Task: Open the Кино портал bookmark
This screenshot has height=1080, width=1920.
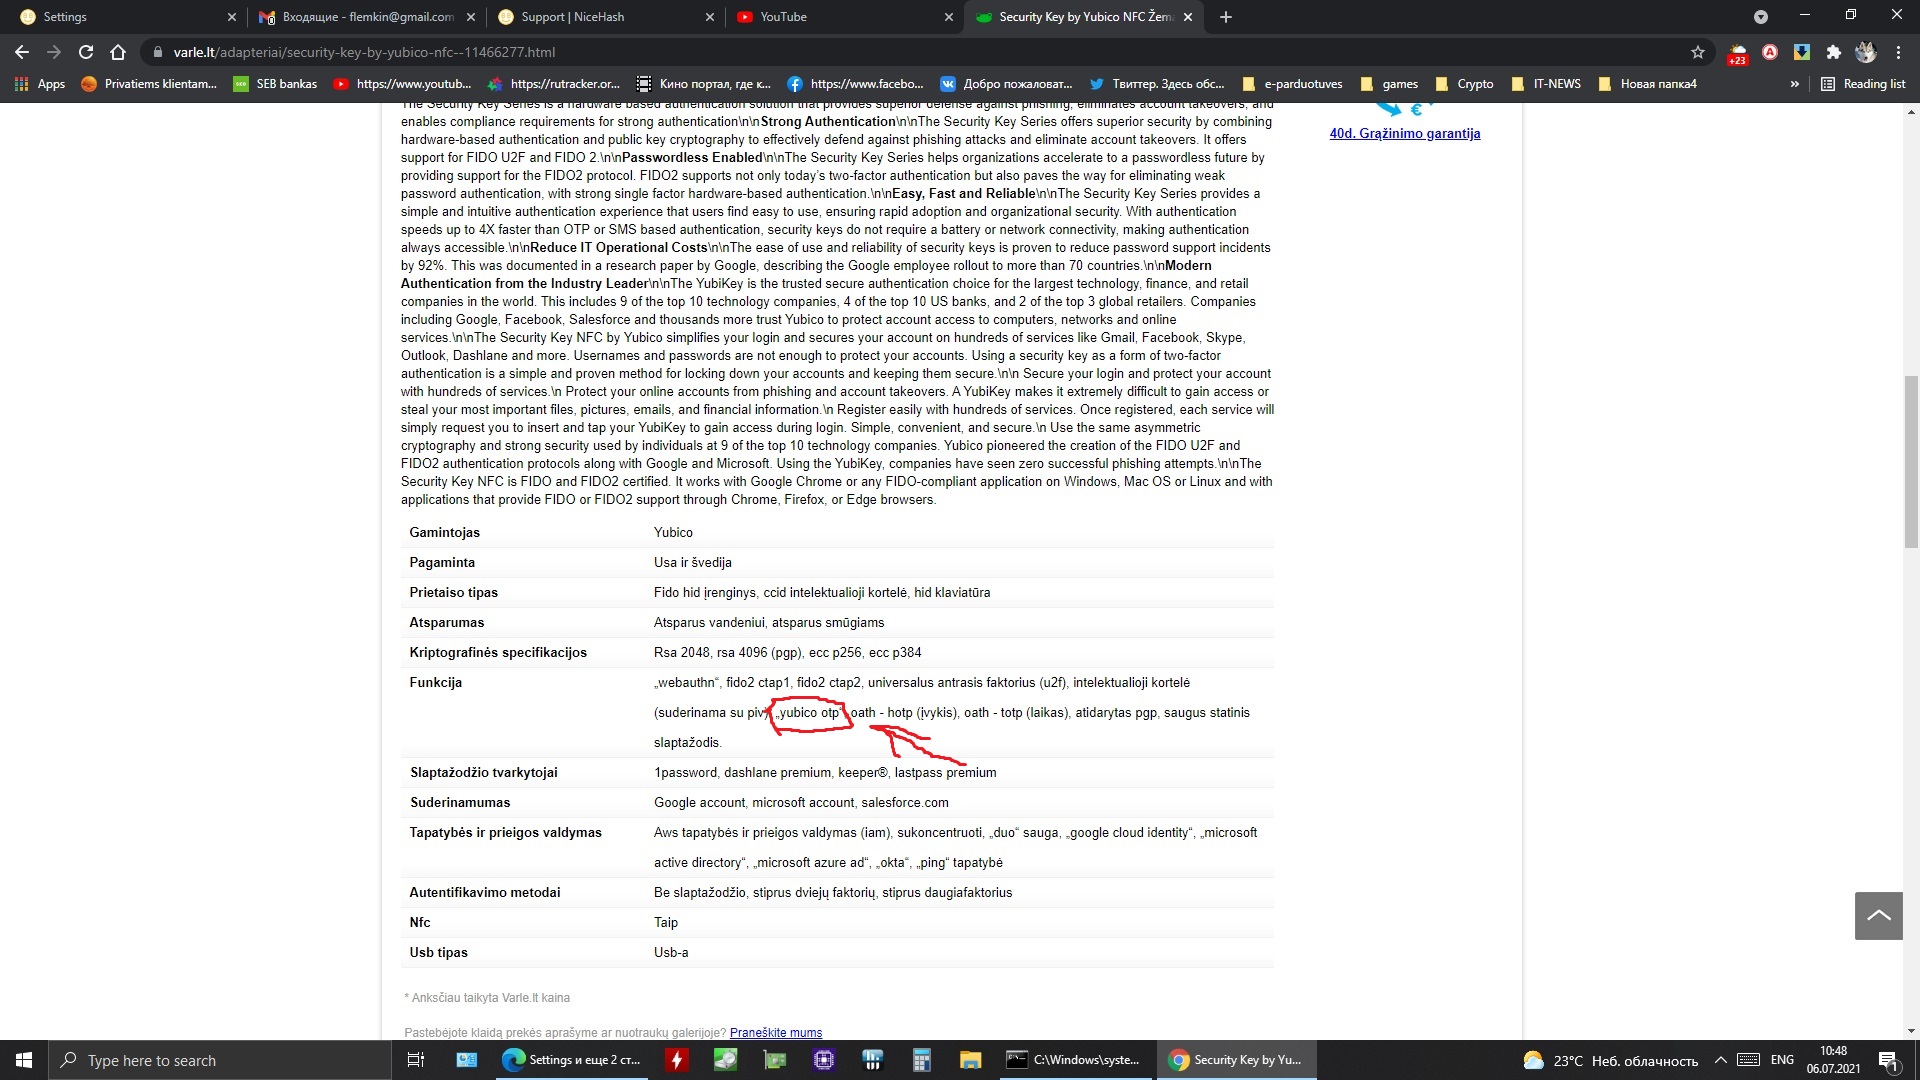Action: (x=704, y=84)
